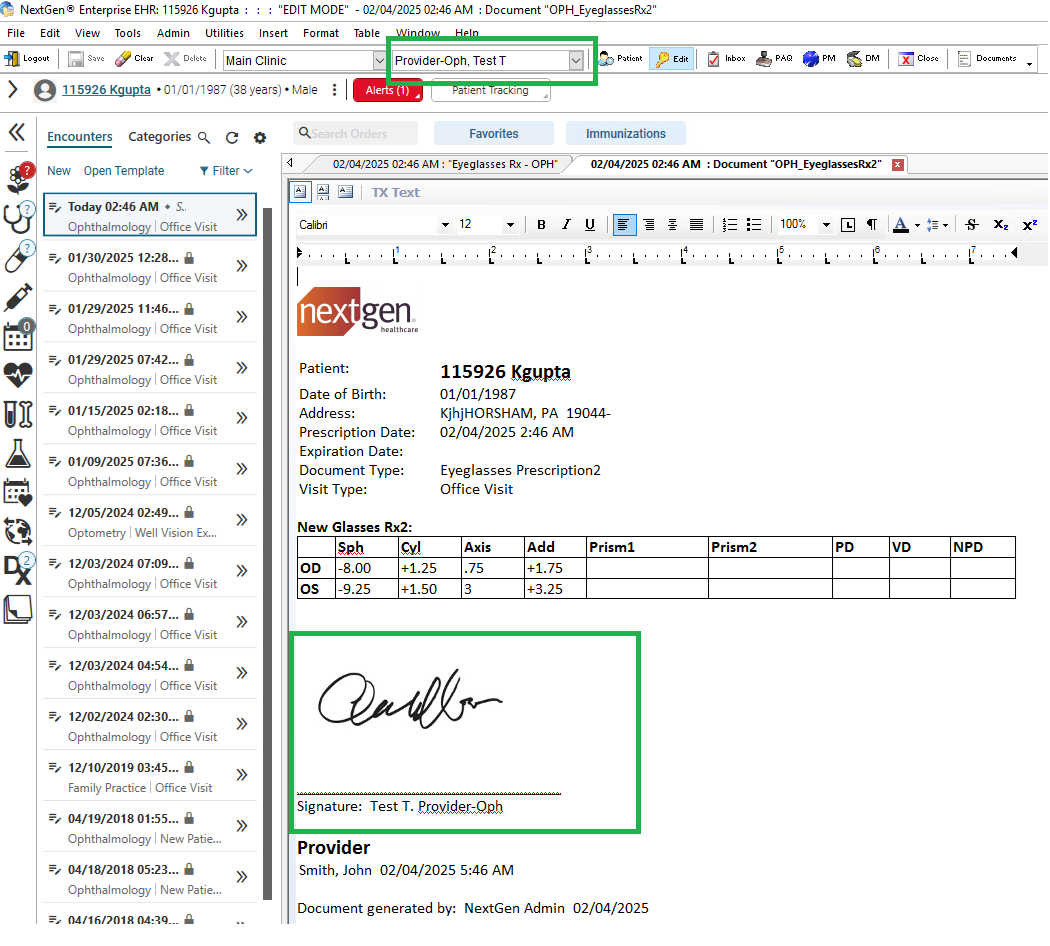The height and width of the screenshot is (946, 1050).
Task: Toggle subscript formatting
Action: [x=1000, y=225]
